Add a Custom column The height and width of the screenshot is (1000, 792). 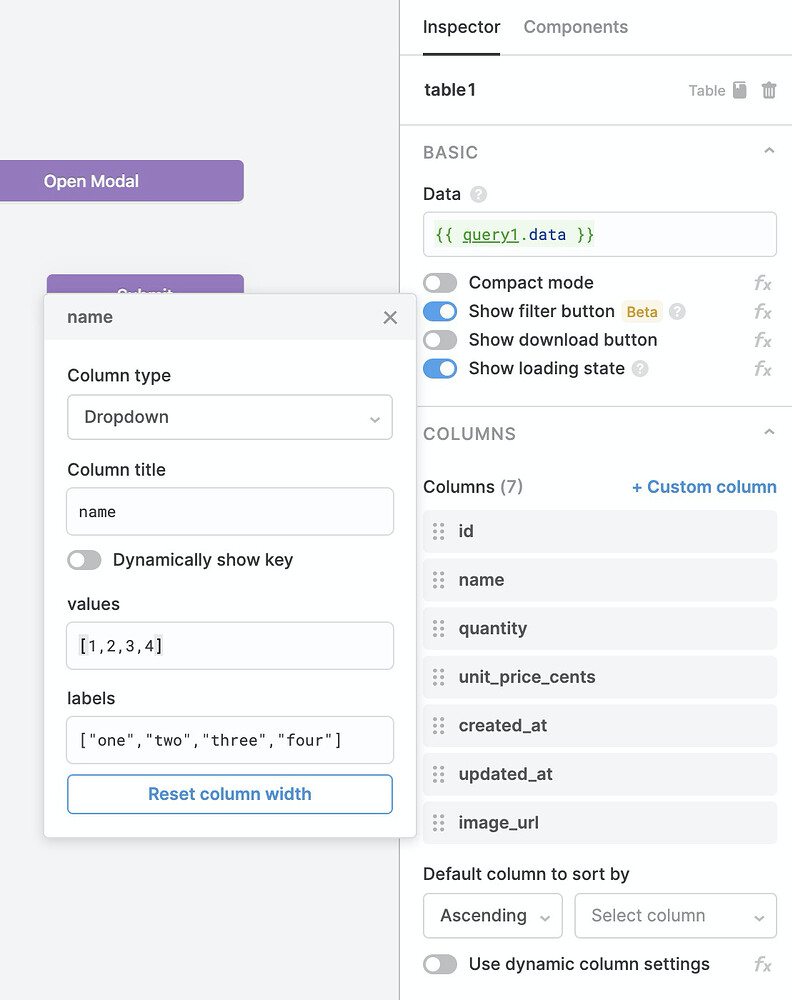point(704,487)
